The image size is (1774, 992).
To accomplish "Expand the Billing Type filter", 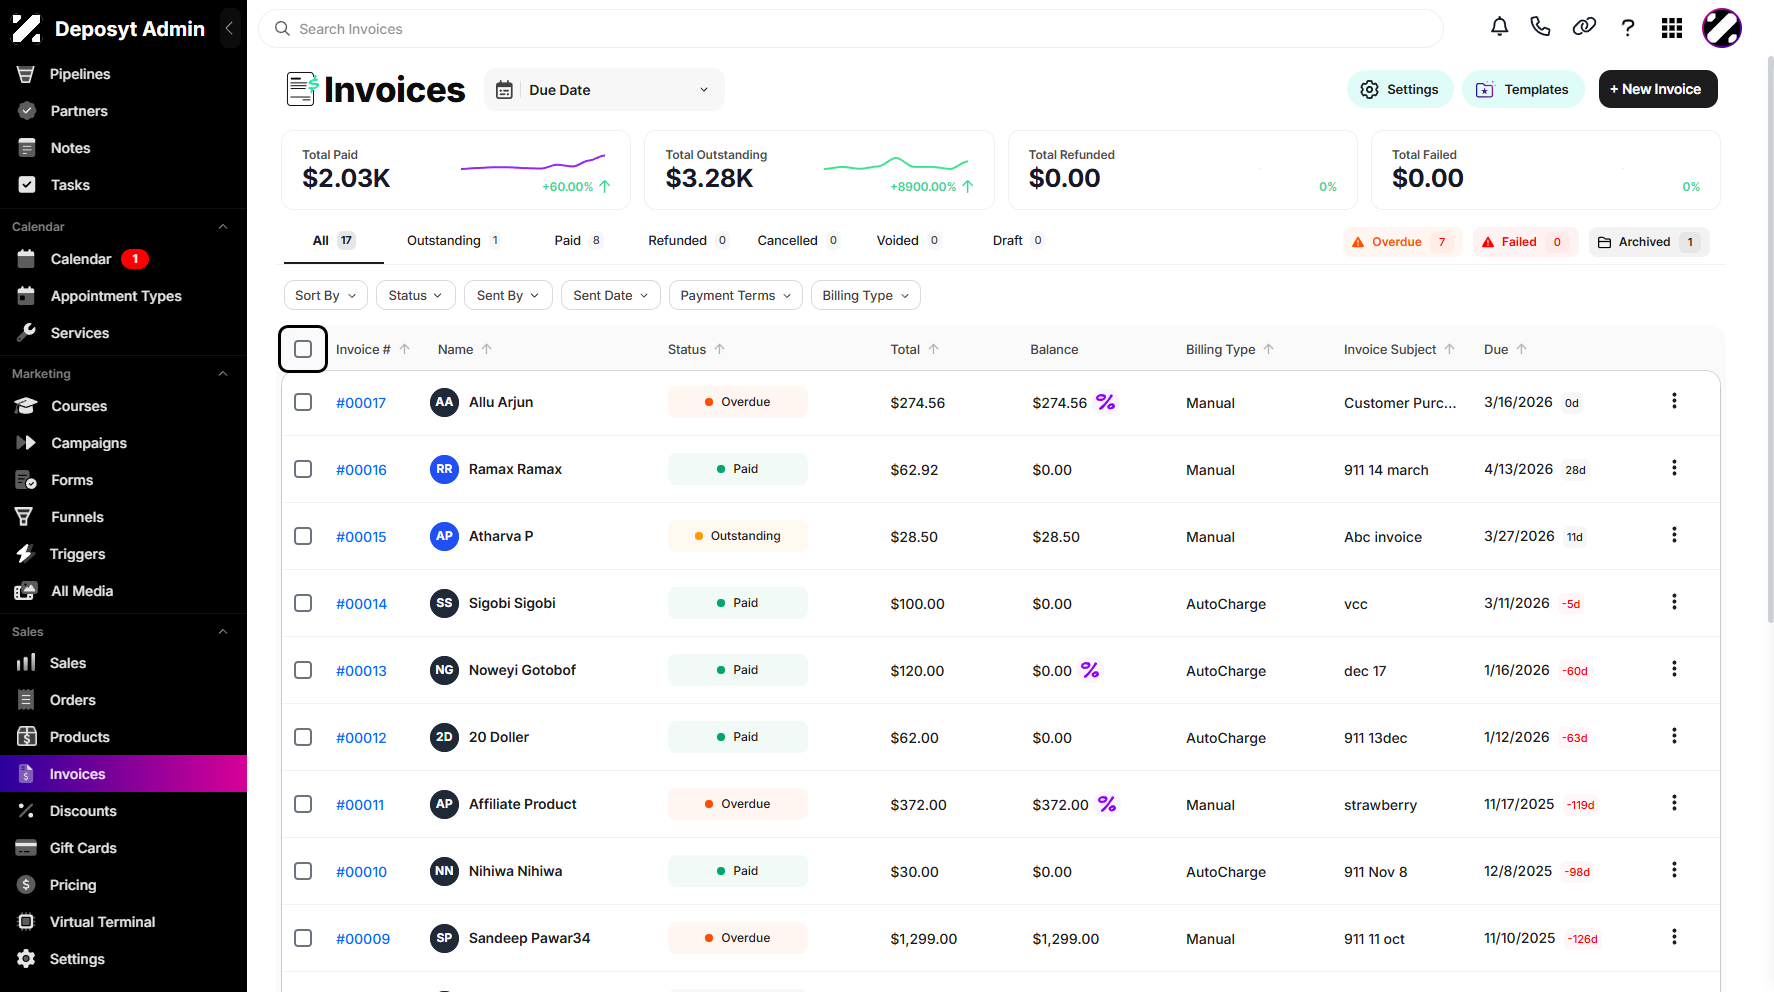I will click(x=866, y=295).
